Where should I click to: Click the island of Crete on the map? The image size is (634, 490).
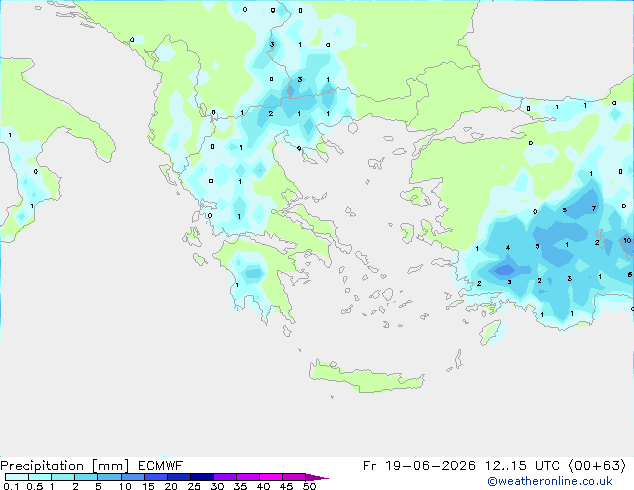pos(366,377)
